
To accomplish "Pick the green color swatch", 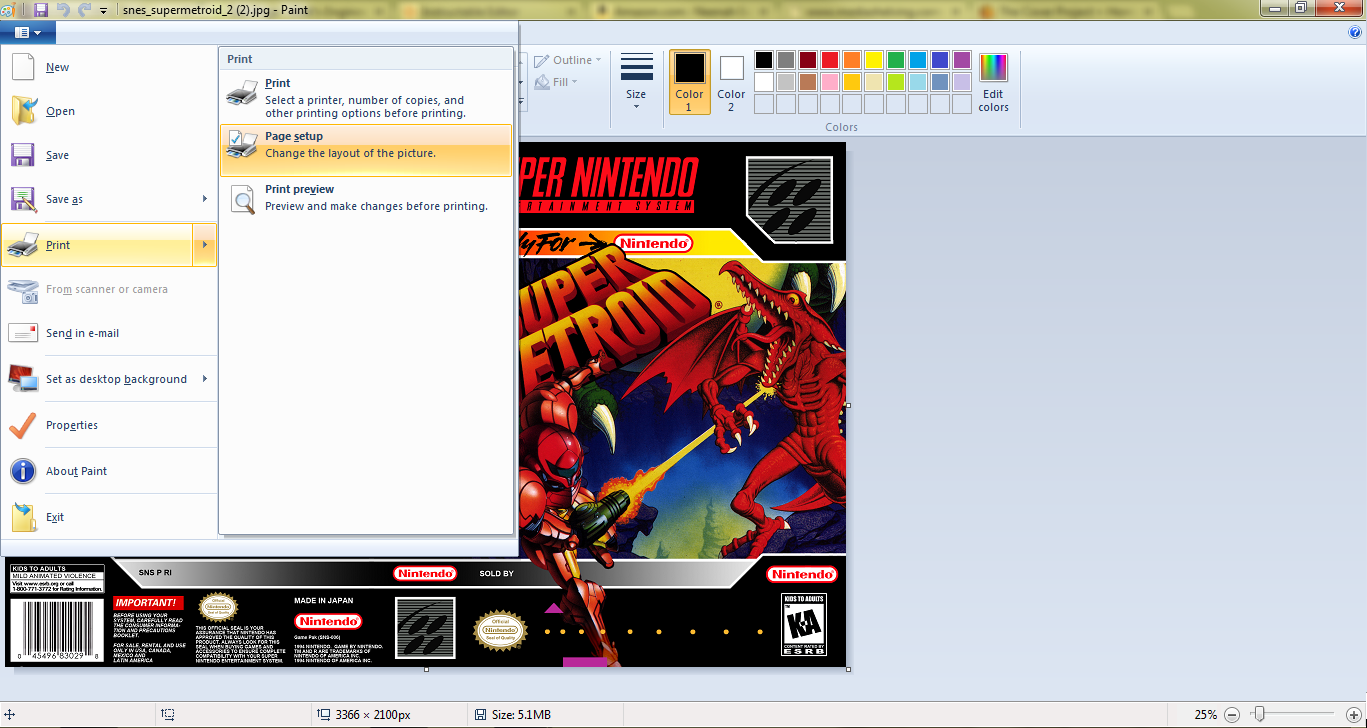I will pyautogui.click(x=896, y=60).
